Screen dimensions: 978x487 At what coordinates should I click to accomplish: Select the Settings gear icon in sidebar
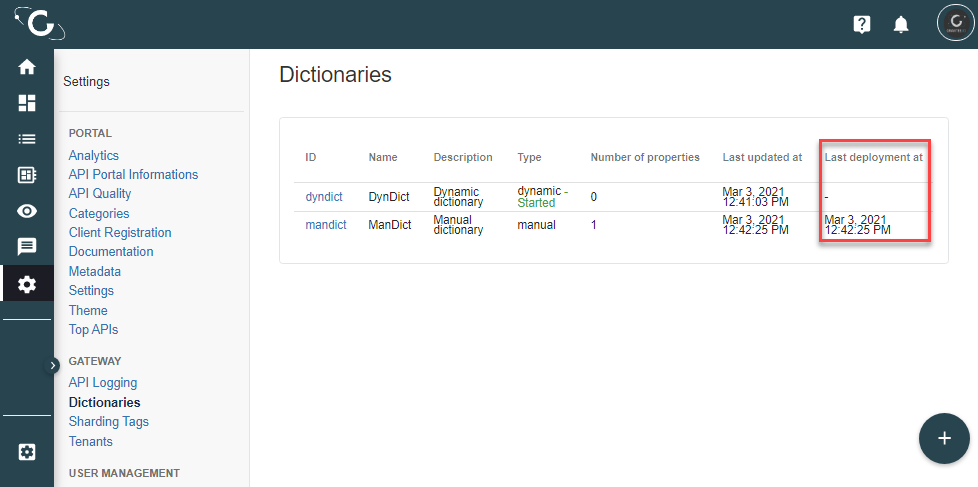(27, 284)
